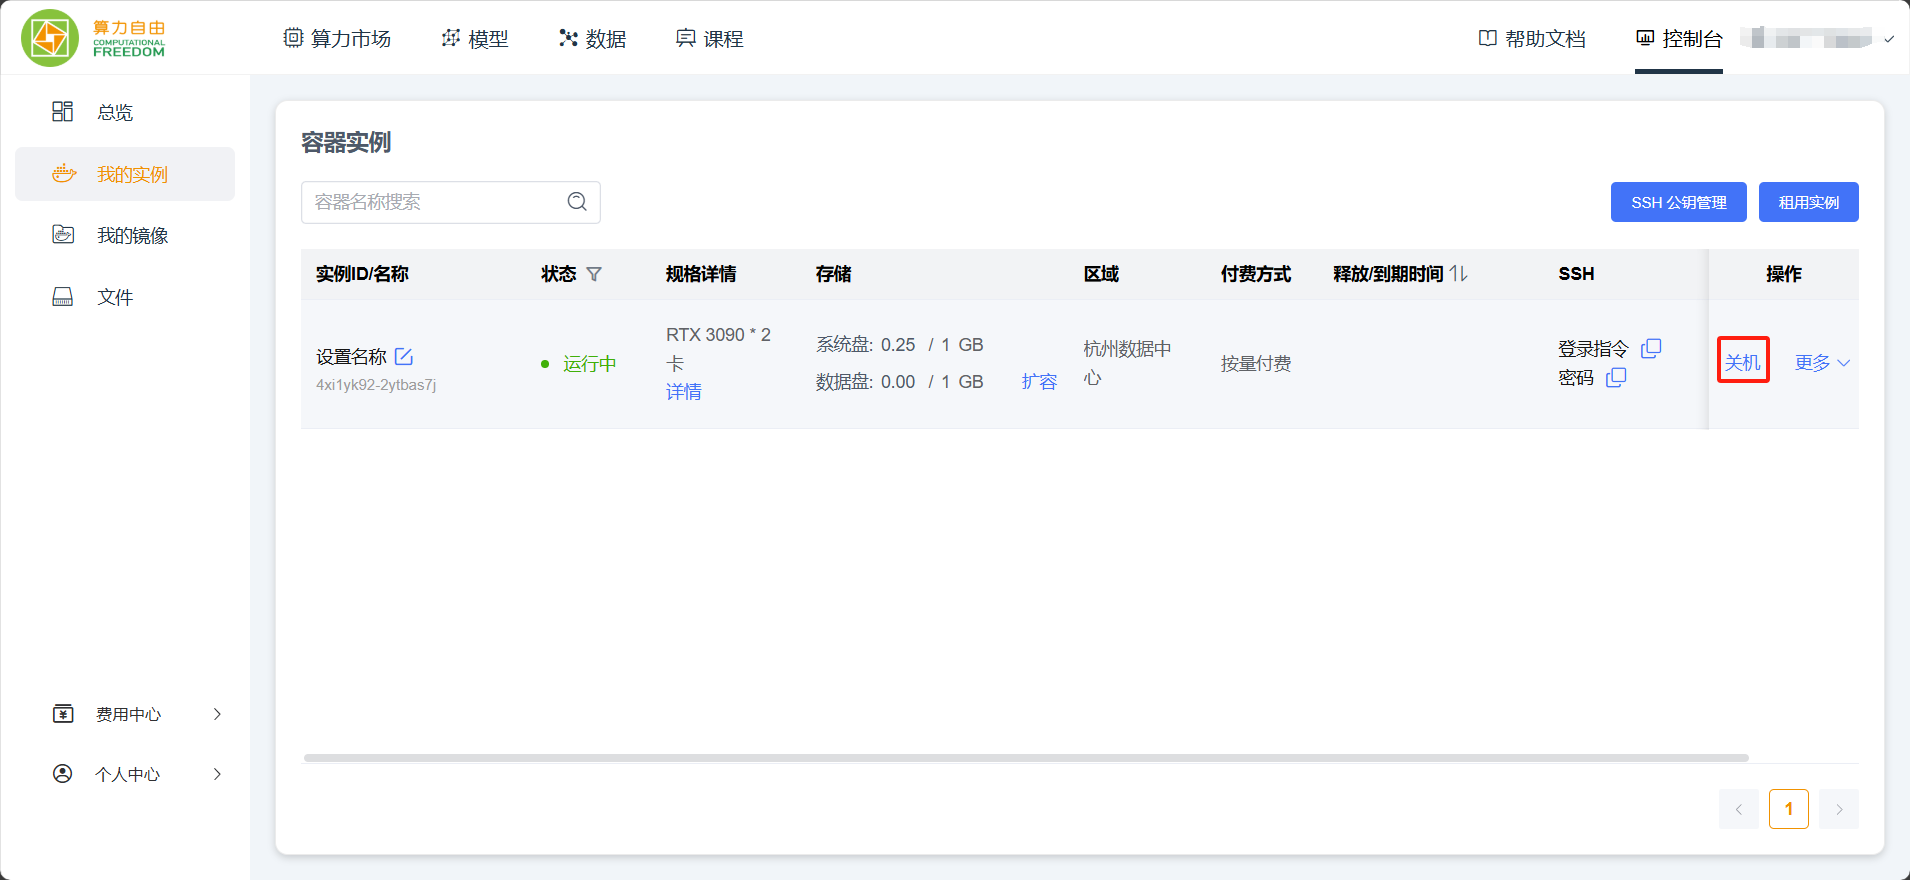Open SSH 公钥管理
This screenshot has height=880, width=1910.
click(x=1678, y=202)
